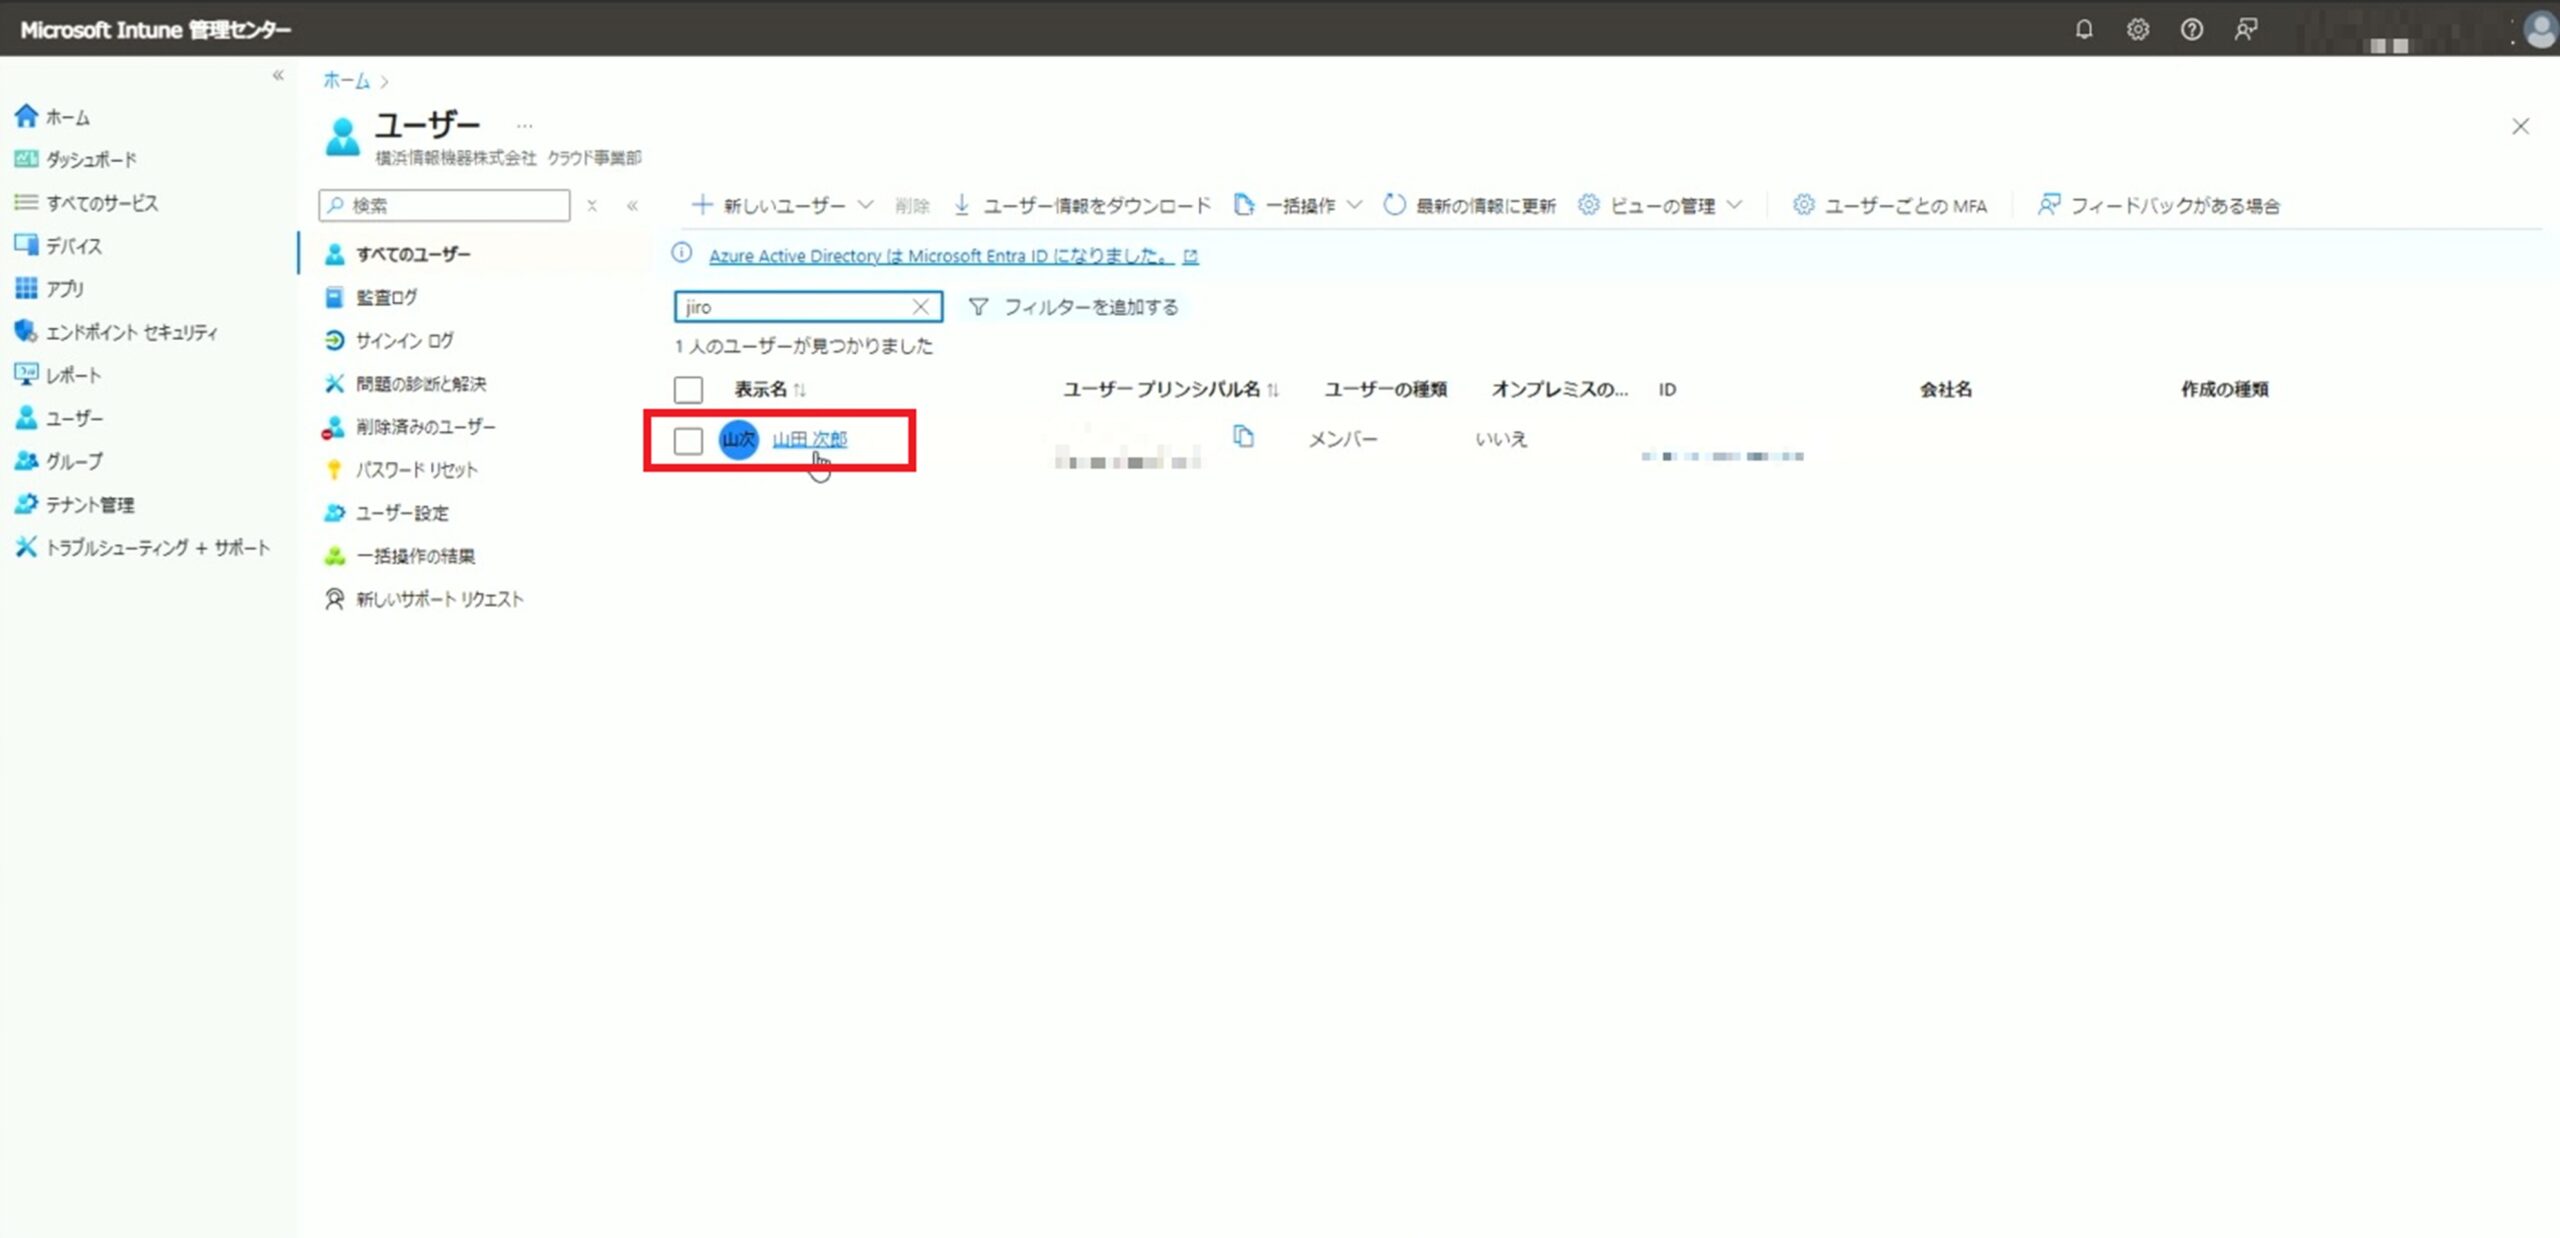Copy the user principal name
Viewport: 2560px width, 1238px height.
click(1243, 436)
